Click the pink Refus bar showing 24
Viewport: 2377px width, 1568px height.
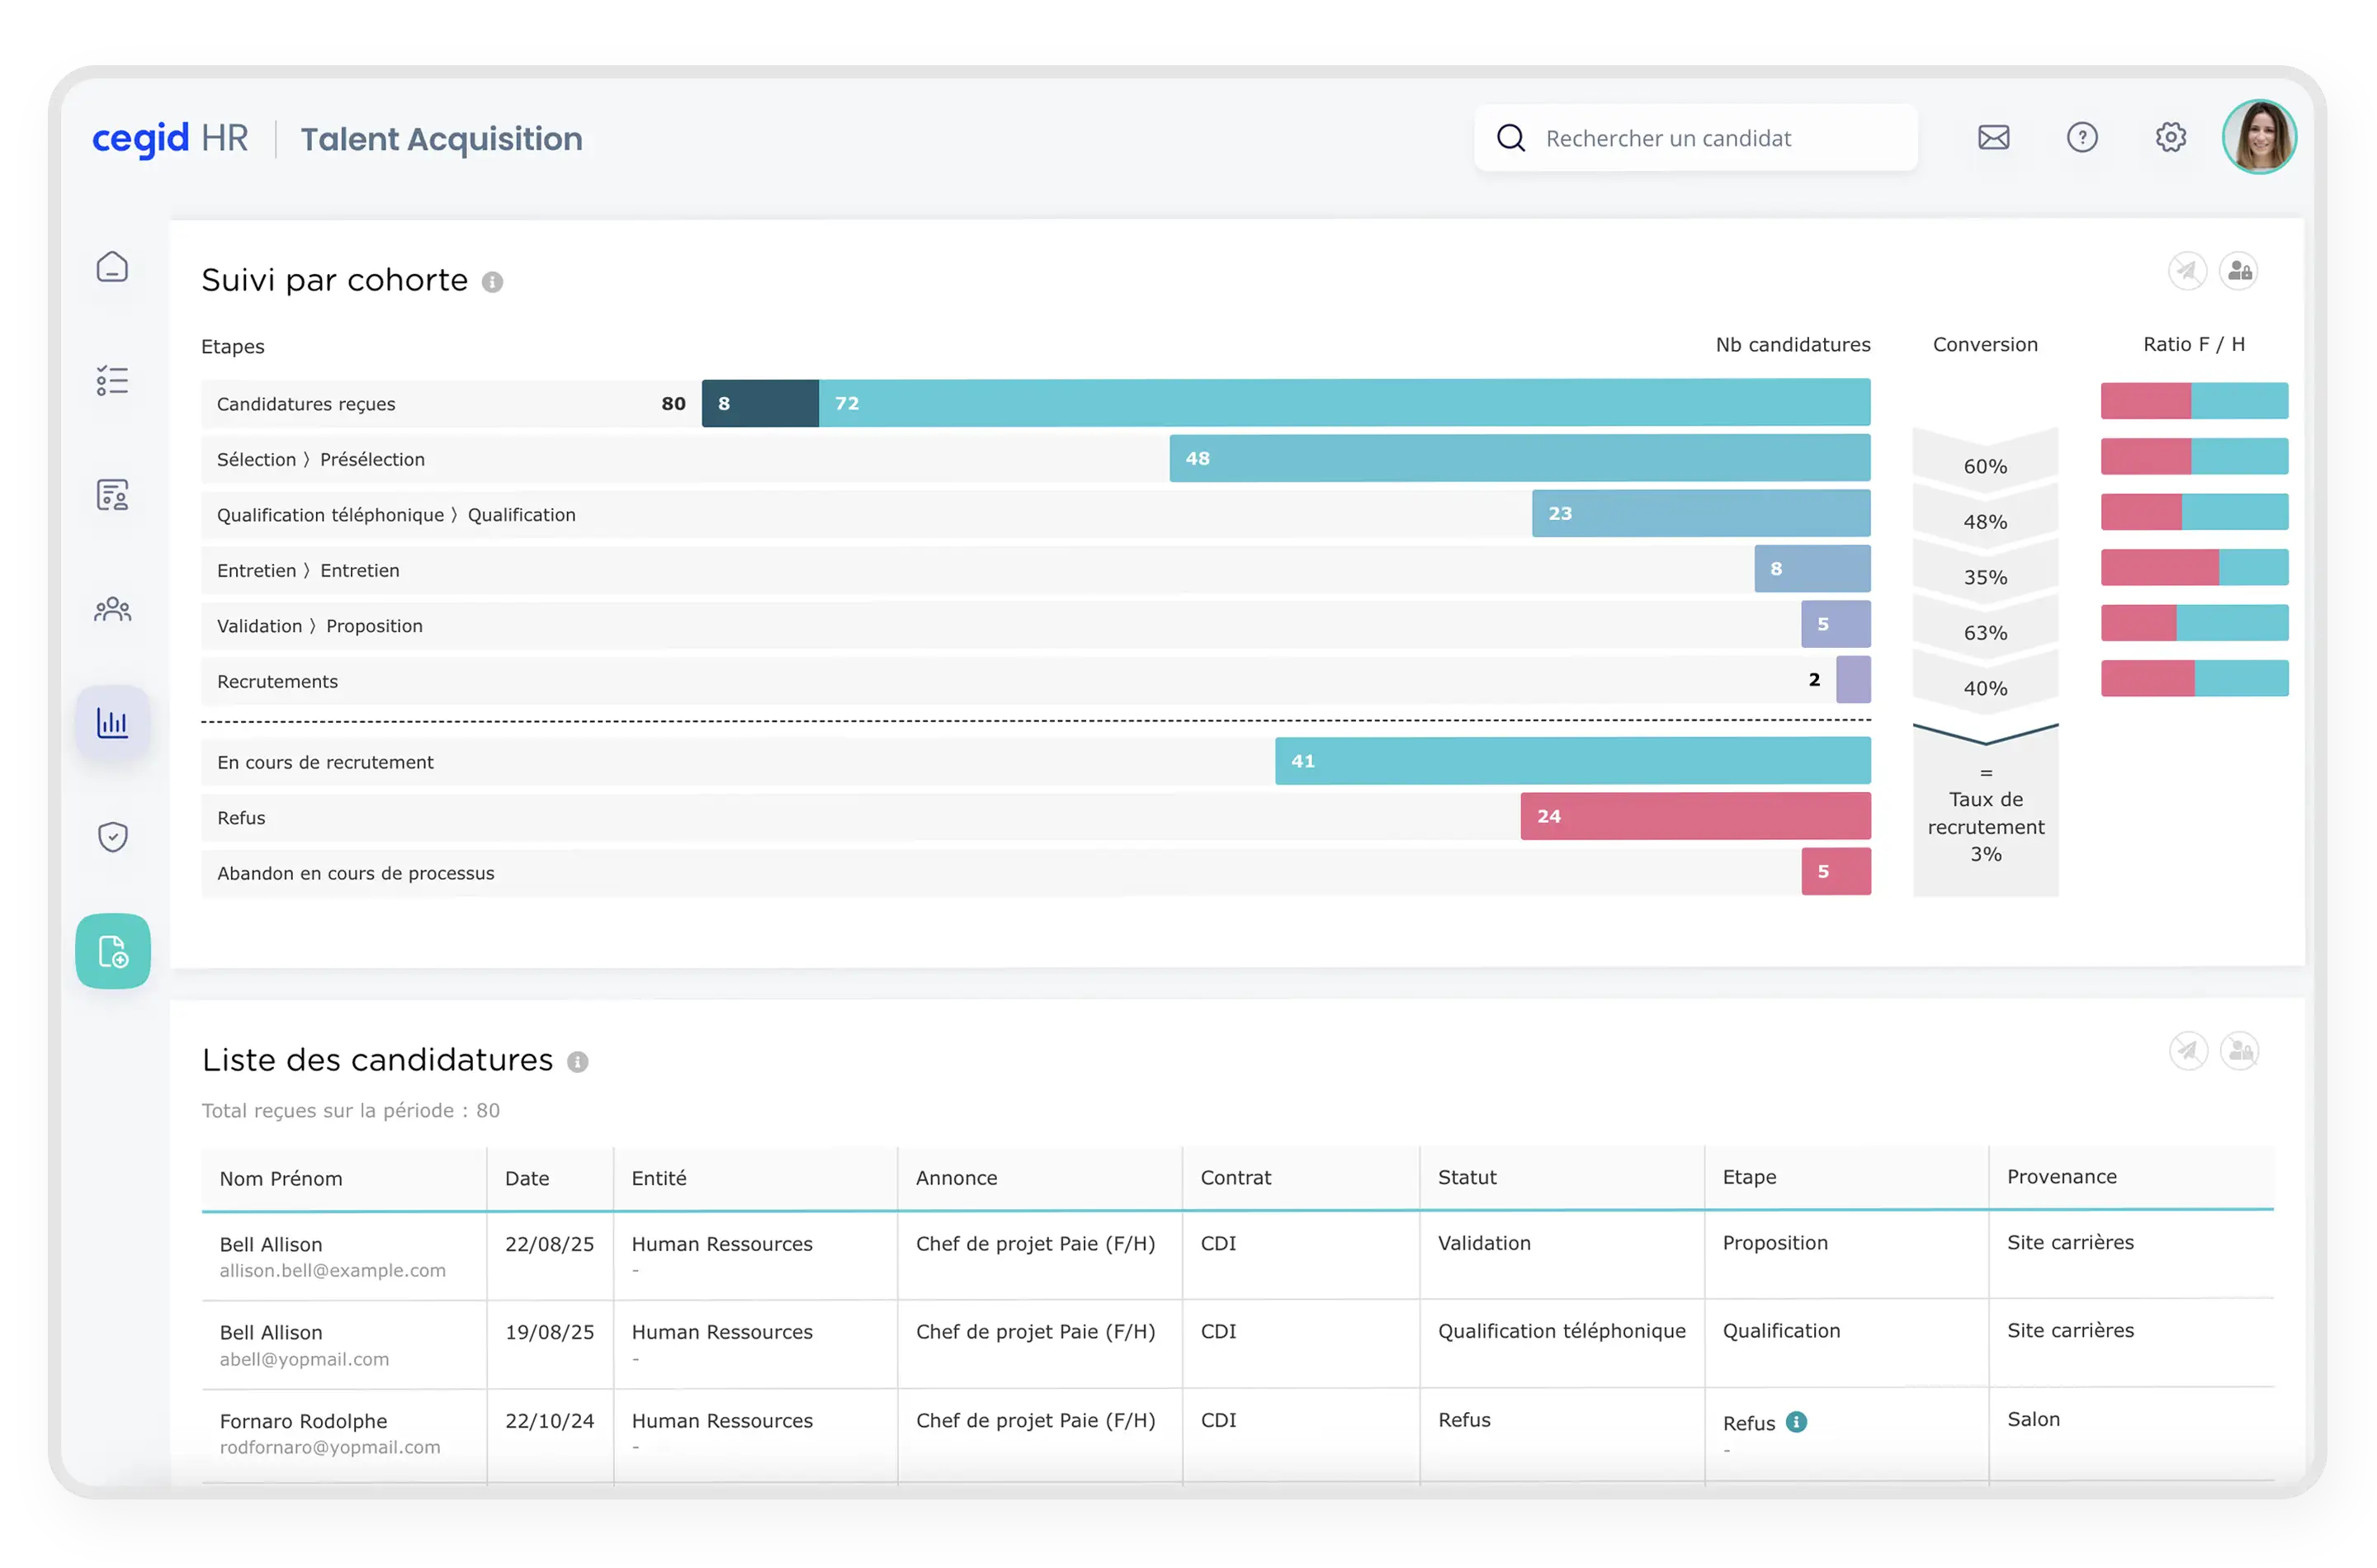tap(1695, 816)
